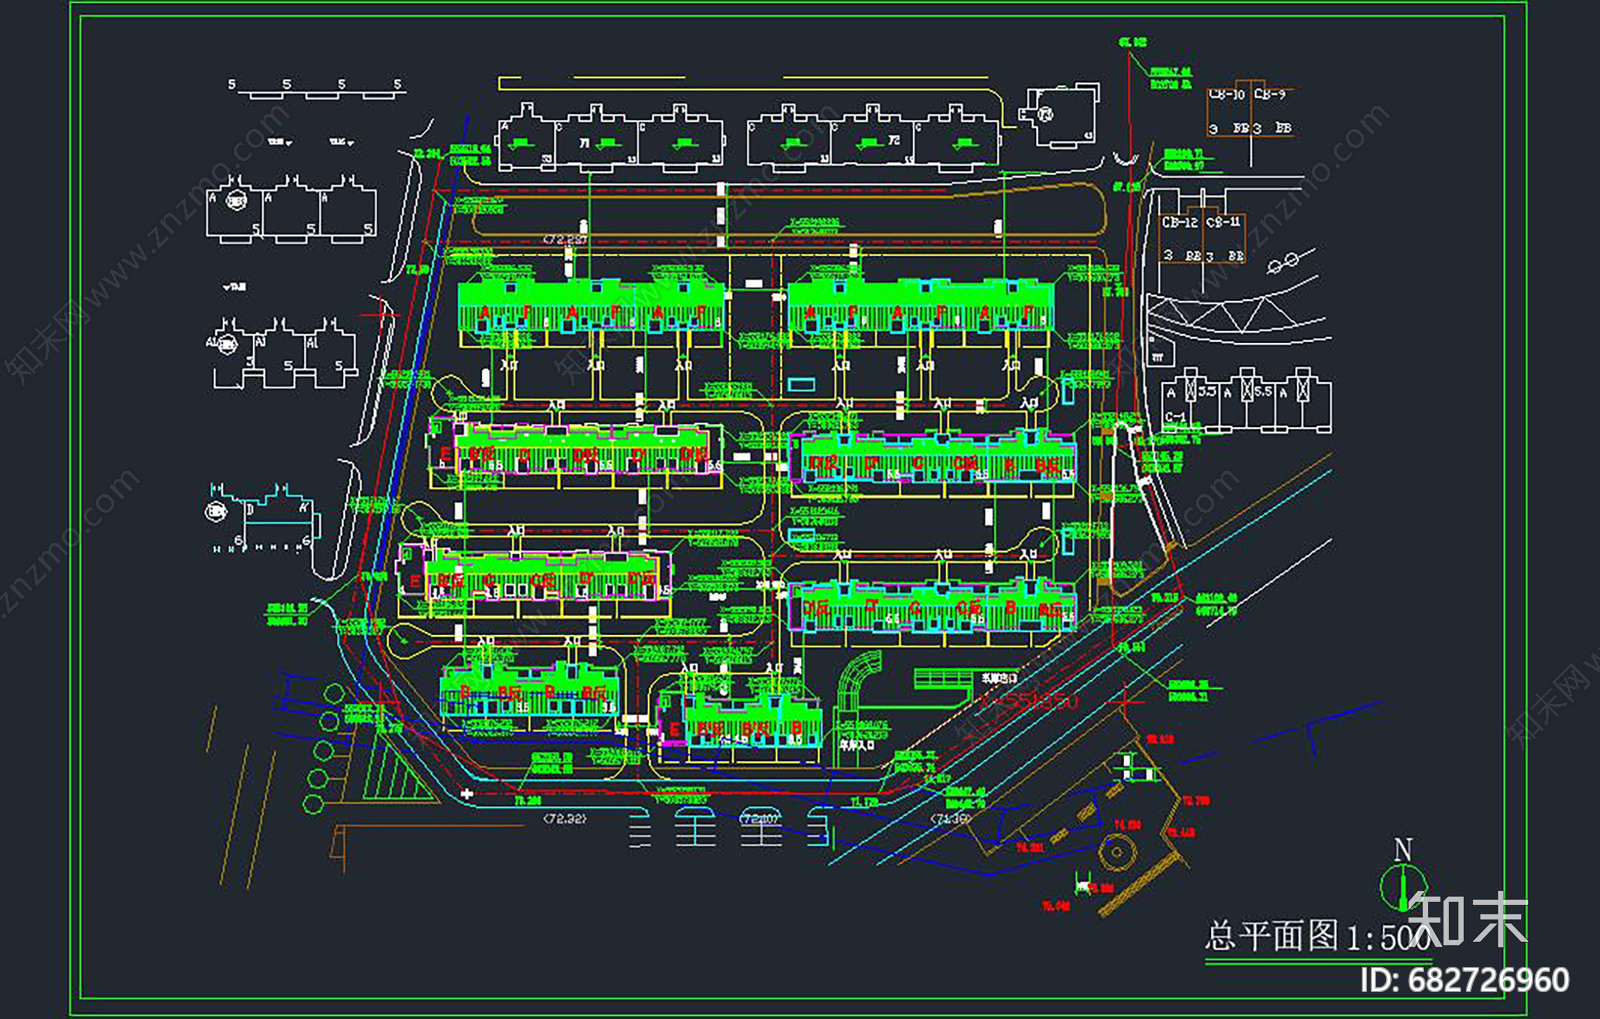
Task: Select the CB-11 building label
Action: coord(1223,222)
